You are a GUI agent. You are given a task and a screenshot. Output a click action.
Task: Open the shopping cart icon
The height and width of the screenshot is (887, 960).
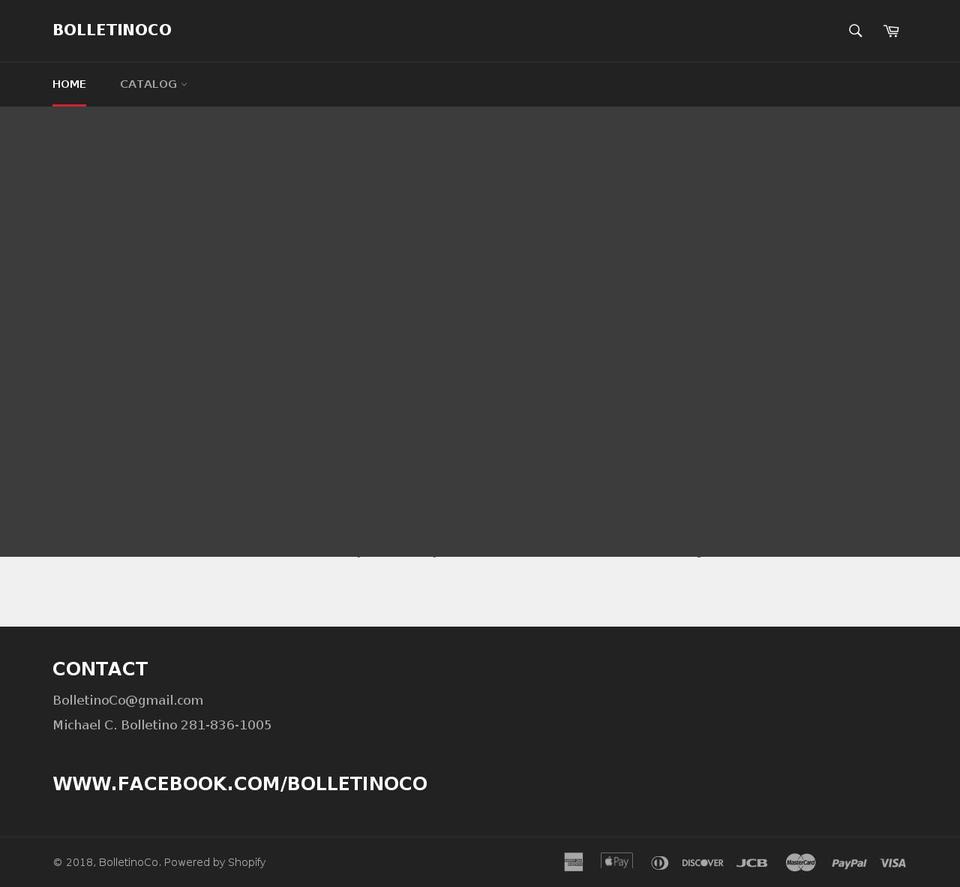pos(891,31)
